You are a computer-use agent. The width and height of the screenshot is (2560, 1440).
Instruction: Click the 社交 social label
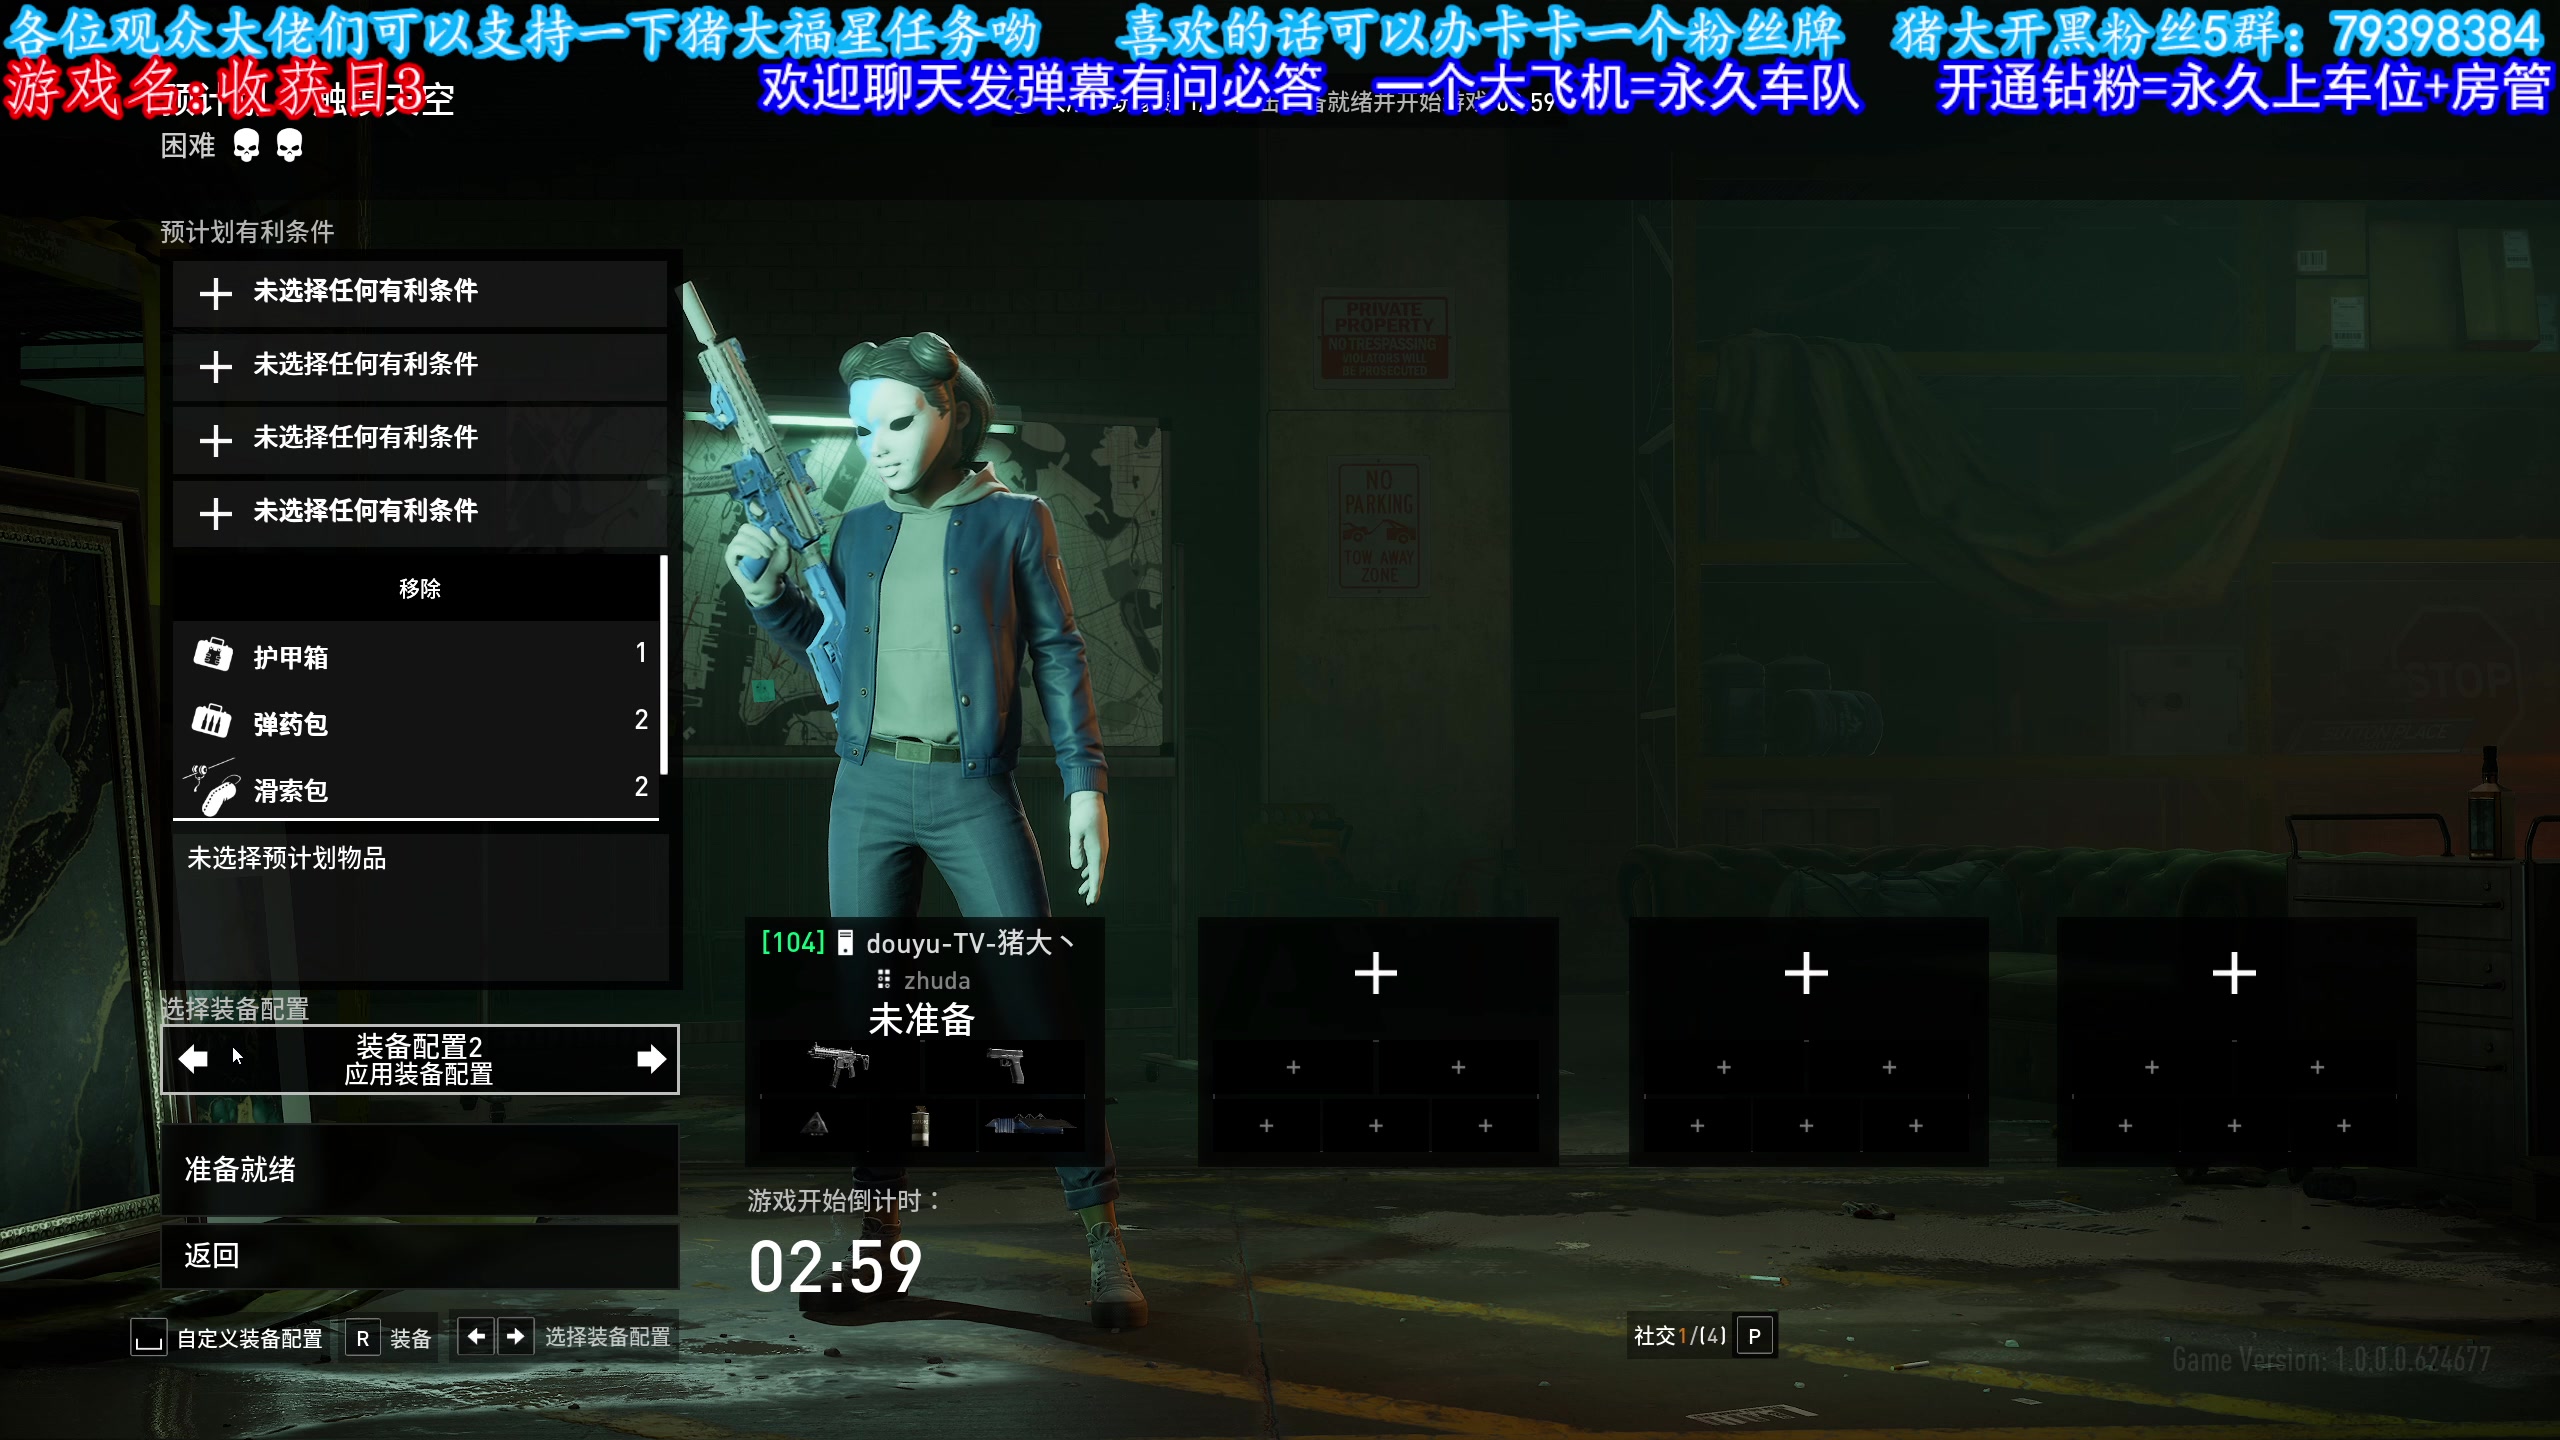[x=1655, y=1336]
